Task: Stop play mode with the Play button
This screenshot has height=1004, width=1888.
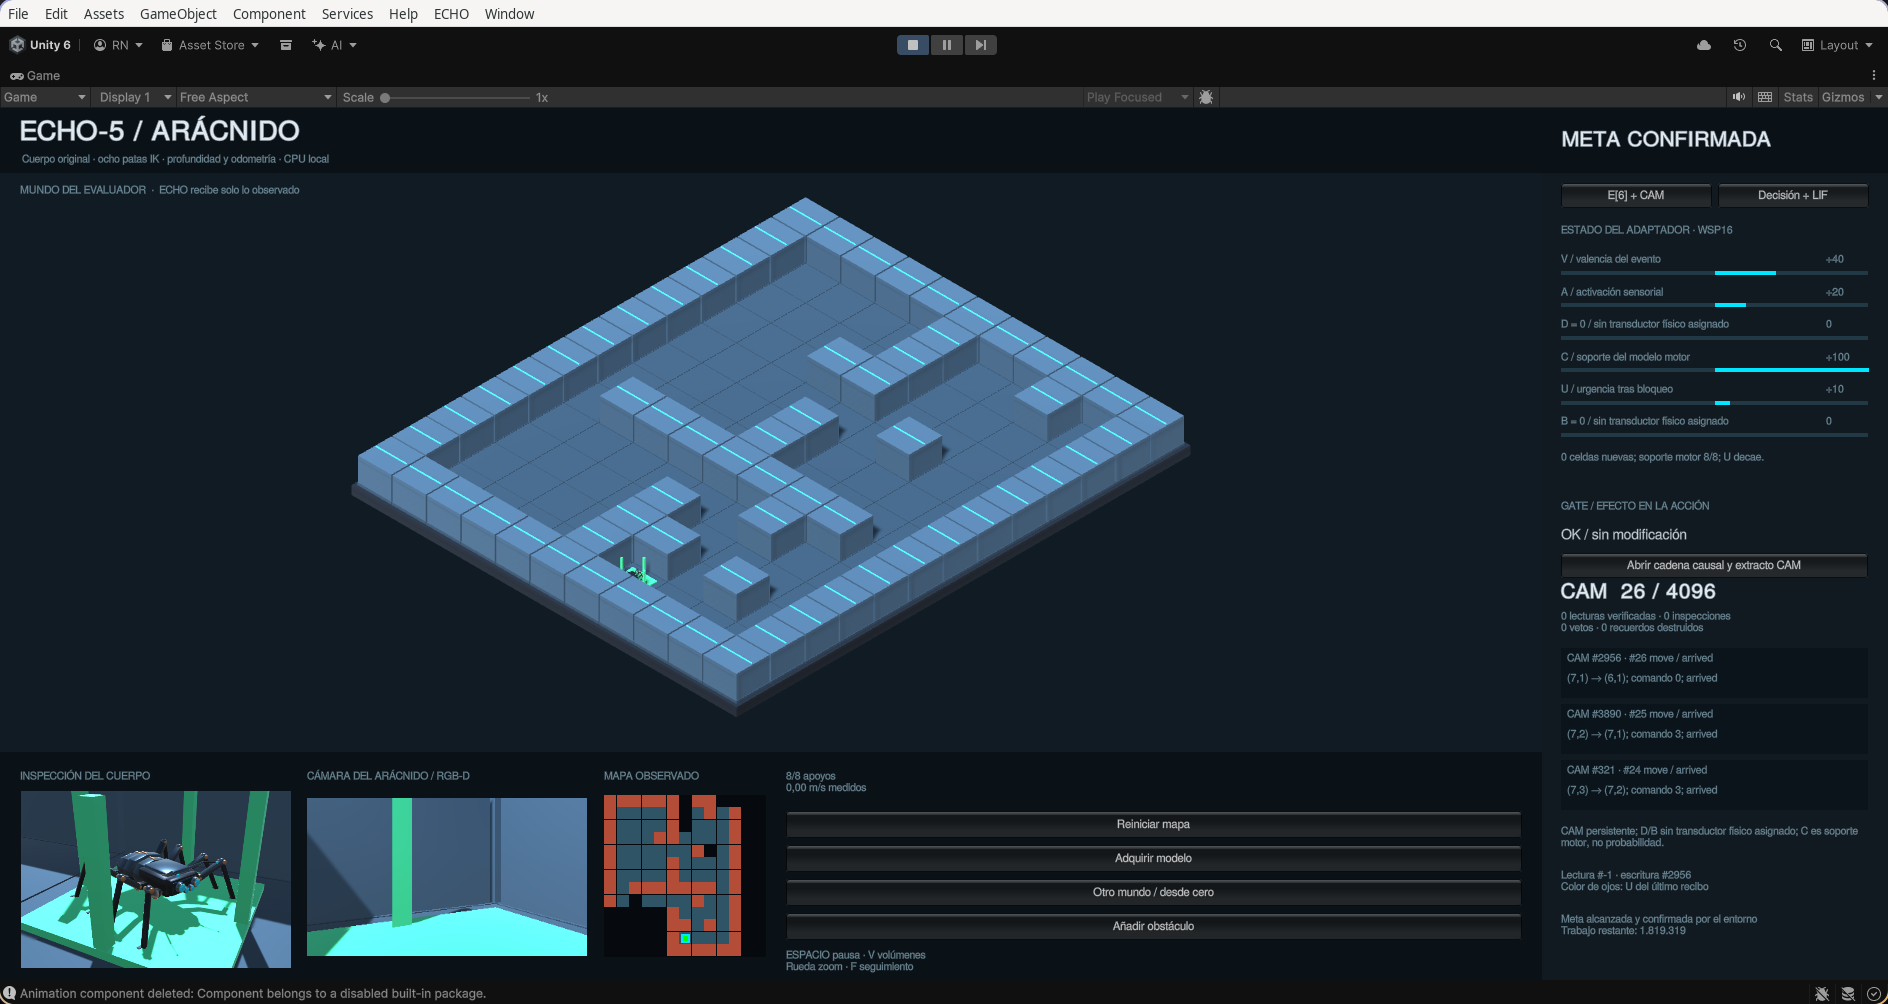Action: tap(913, 45)
